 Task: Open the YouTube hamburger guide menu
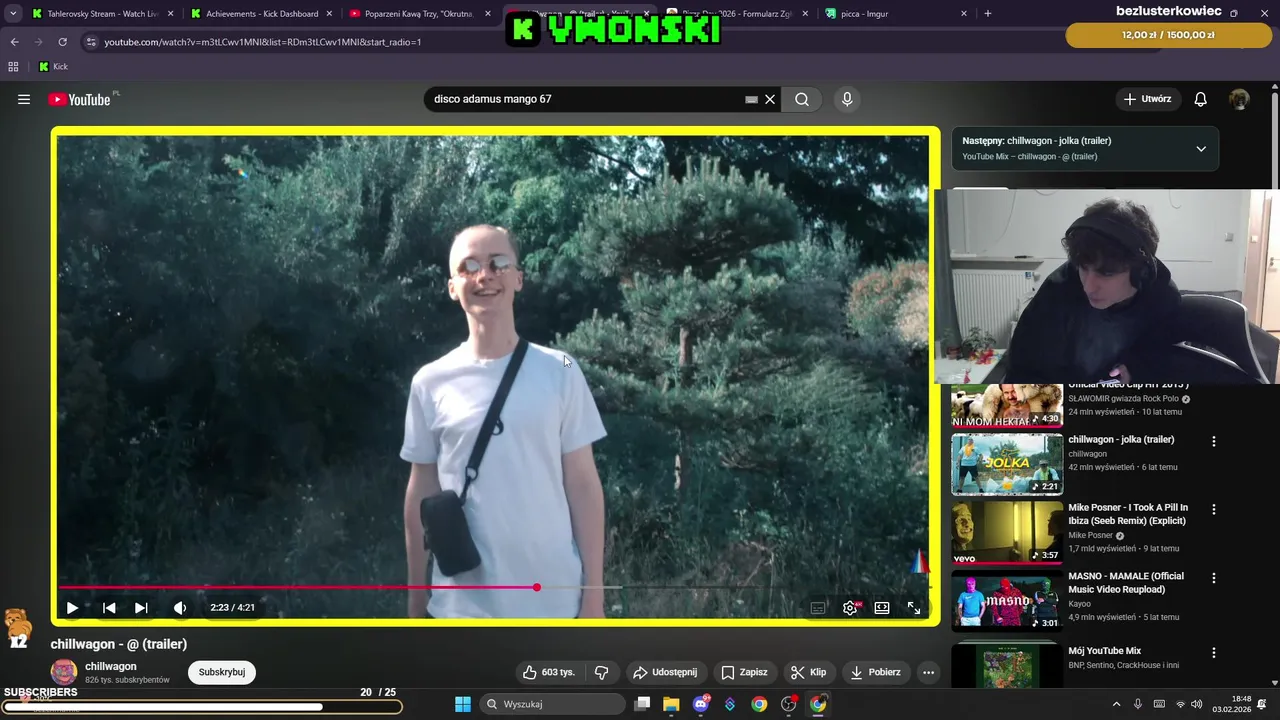24,99
